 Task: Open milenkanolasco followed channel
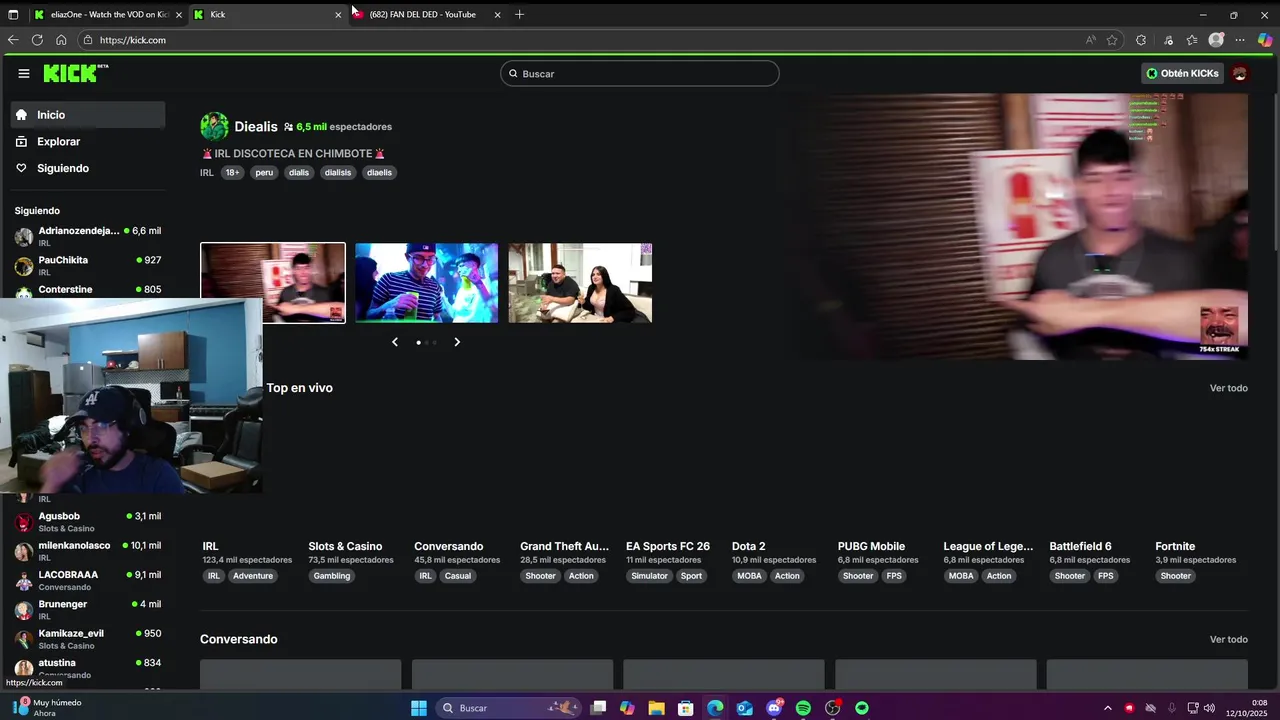[88, 551]
